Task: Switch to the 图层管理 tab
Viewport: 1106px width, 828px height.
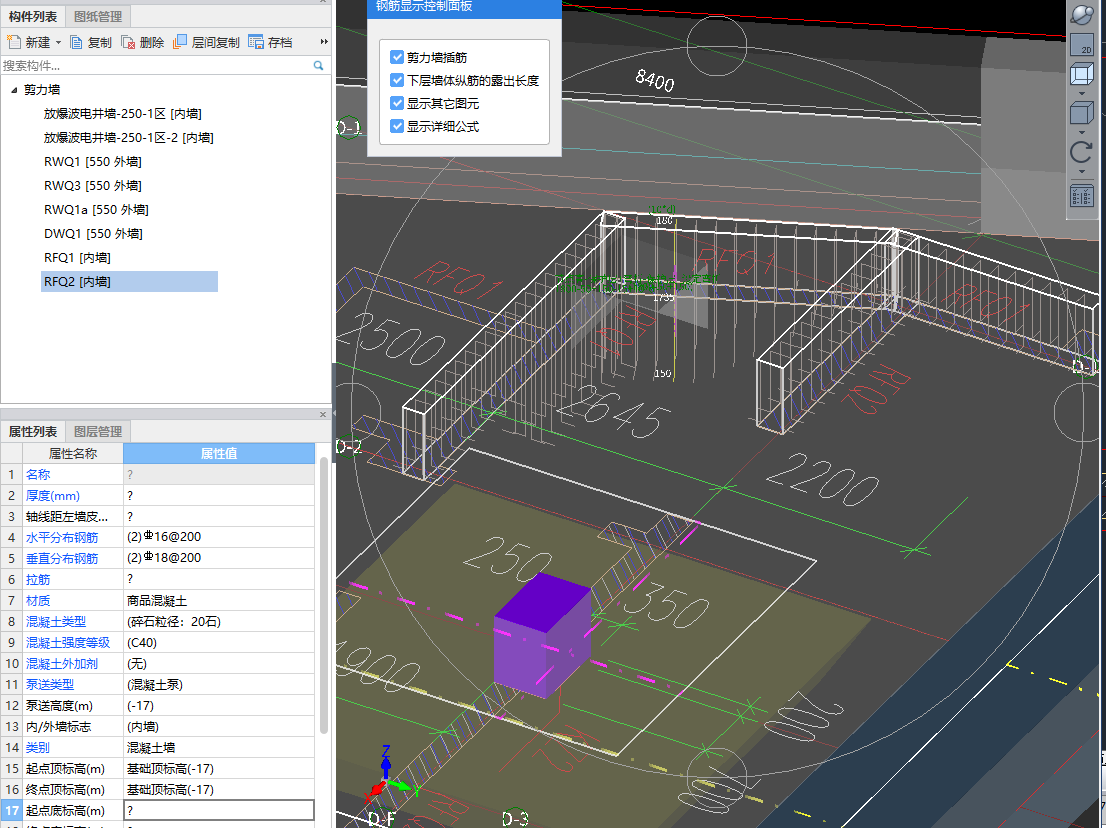Action: [98, 431]
